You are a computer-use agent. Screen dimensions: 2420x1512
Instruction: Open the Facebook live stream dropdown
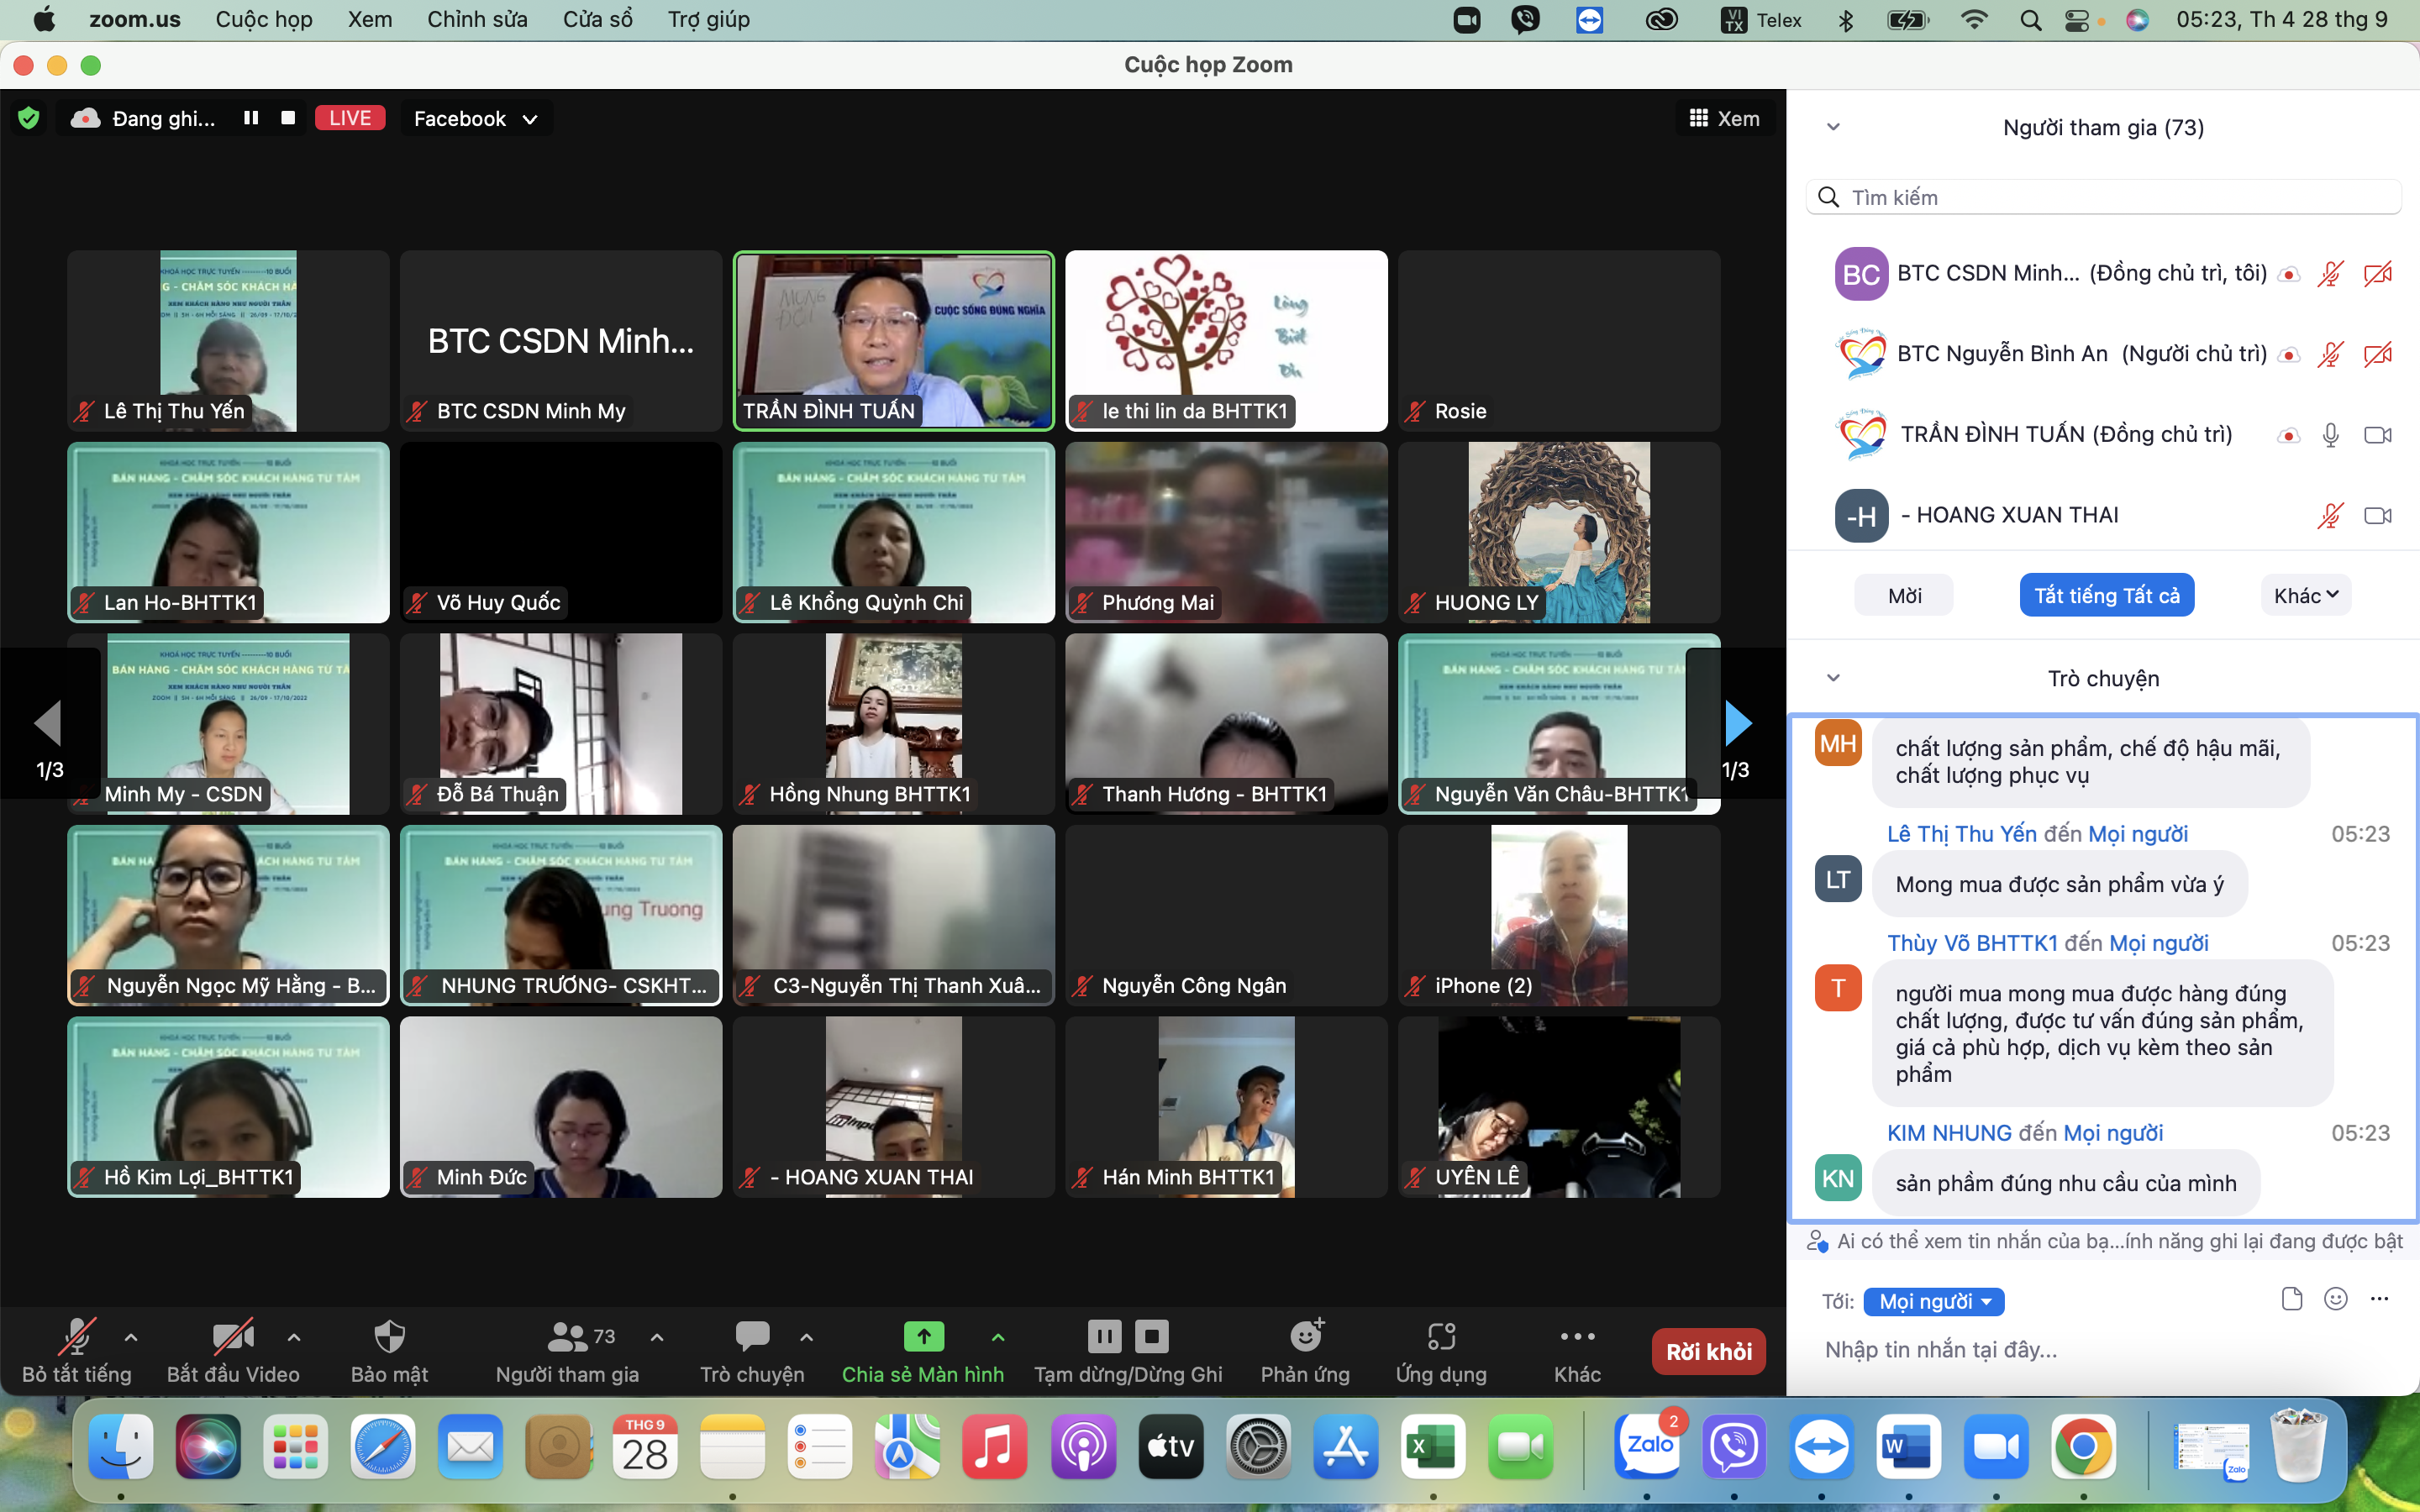[x=476, y=119]
